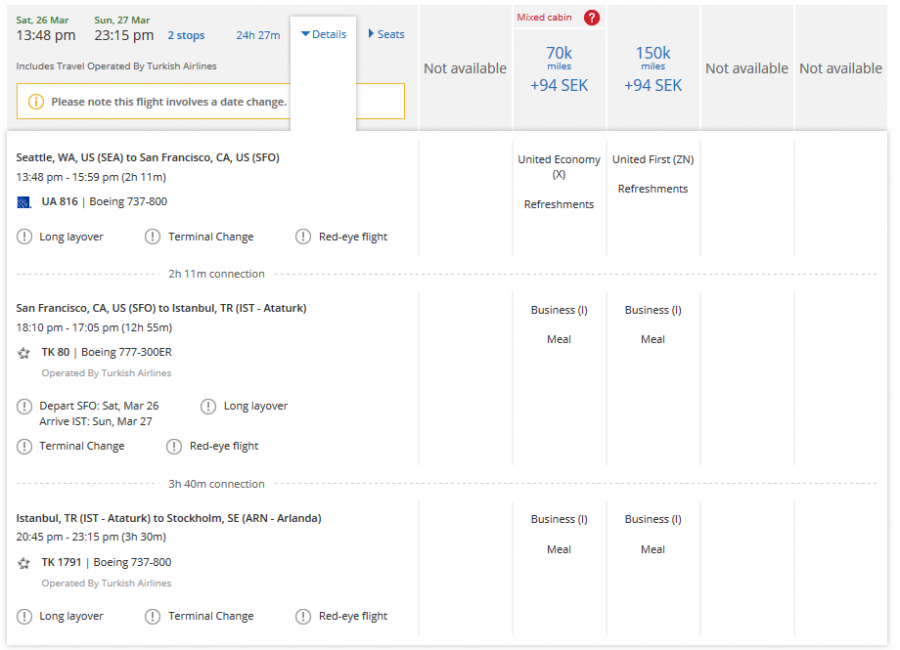Click TK 1791 flight number
Image resolution: width=900 pixels, height=650 pixels.
pyautogui.click(x=61, y=563)
